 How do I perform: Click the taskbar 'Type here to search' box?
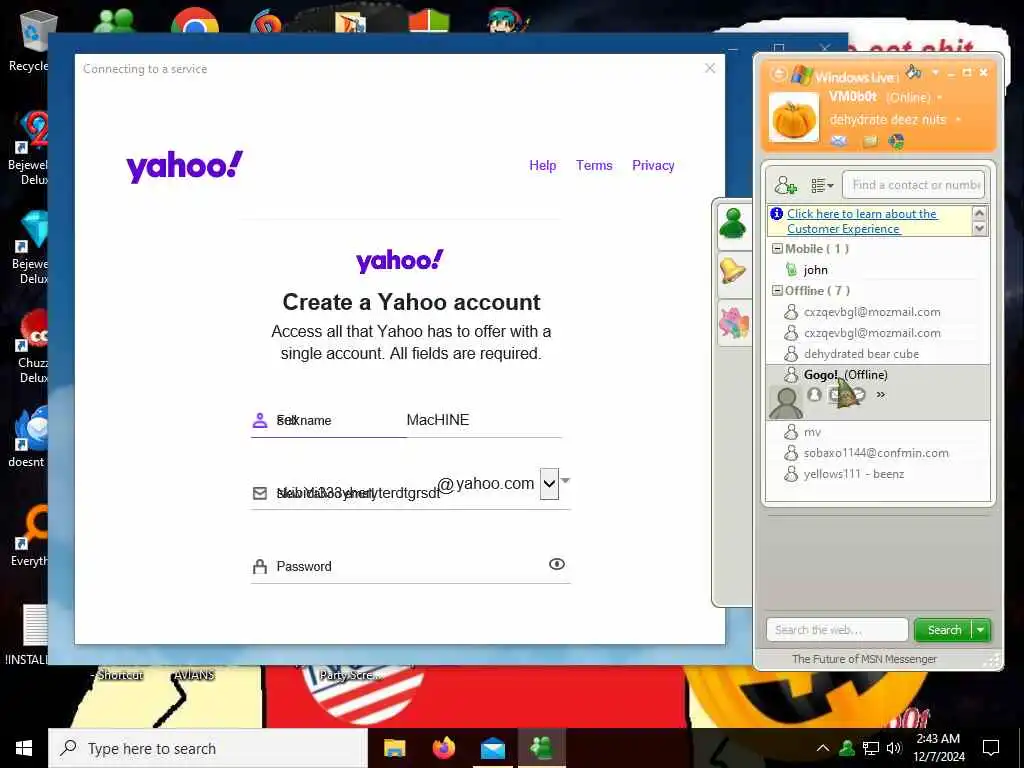pyautogui.click(x=208, y=748)
